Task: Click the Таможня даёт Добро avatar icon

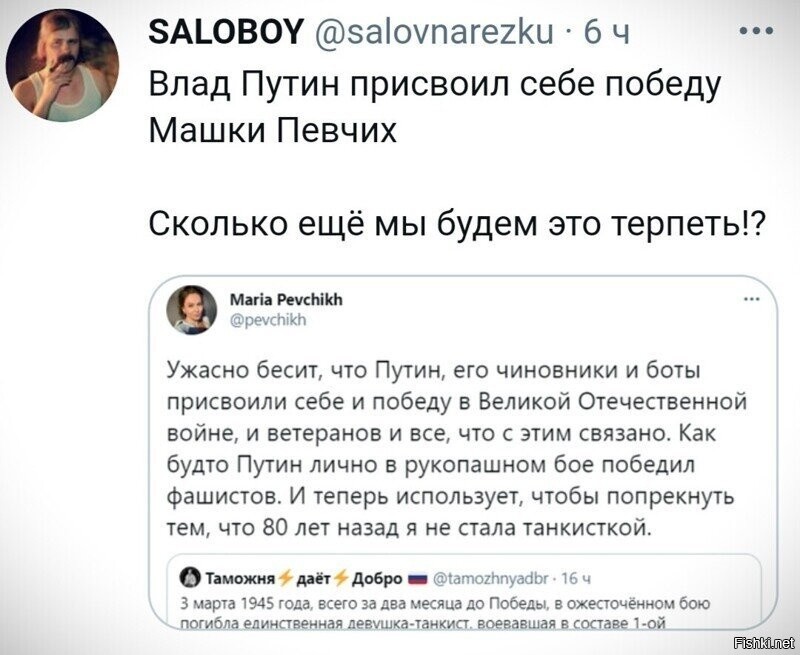Action: pos(190,577)
